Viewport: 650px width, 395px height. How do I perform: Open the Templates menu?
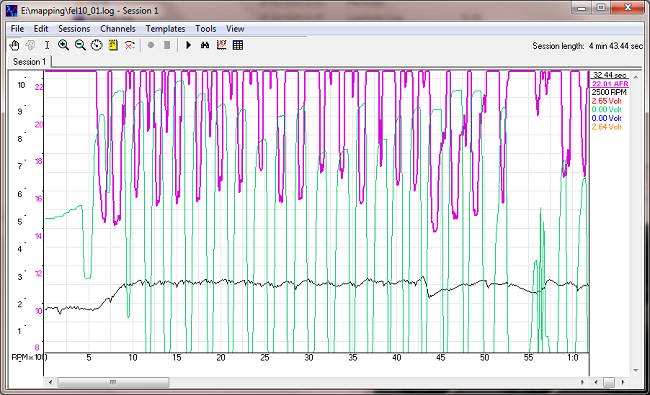pos(165,29)
